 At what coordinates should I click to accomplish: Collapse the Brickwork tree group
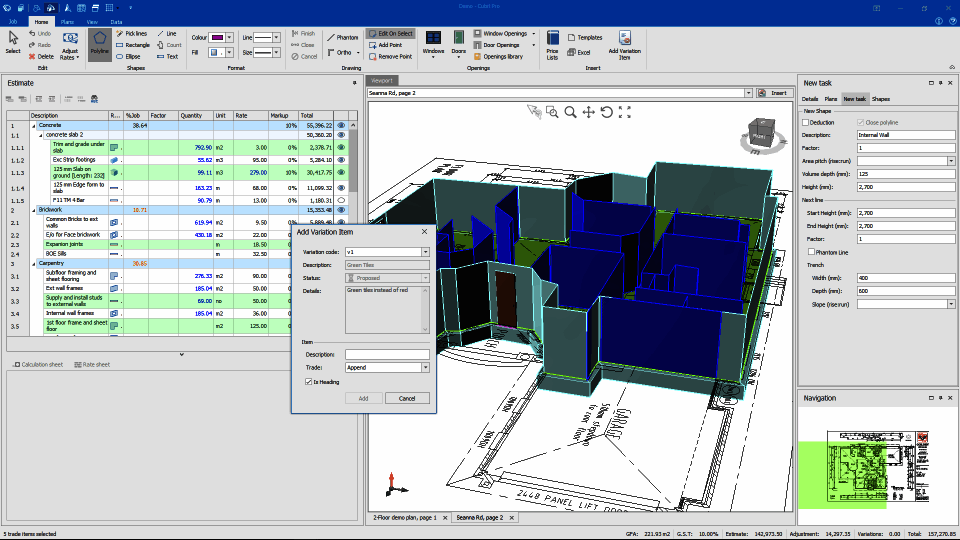(34, 210)
